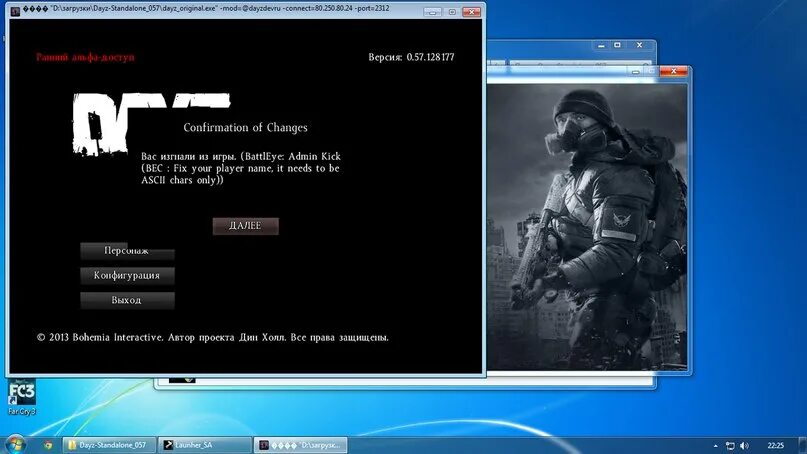This screenshot has width=807, height=454.
Task: Open Far Cry 3 desktop shortcut
Action: [22, 397]
